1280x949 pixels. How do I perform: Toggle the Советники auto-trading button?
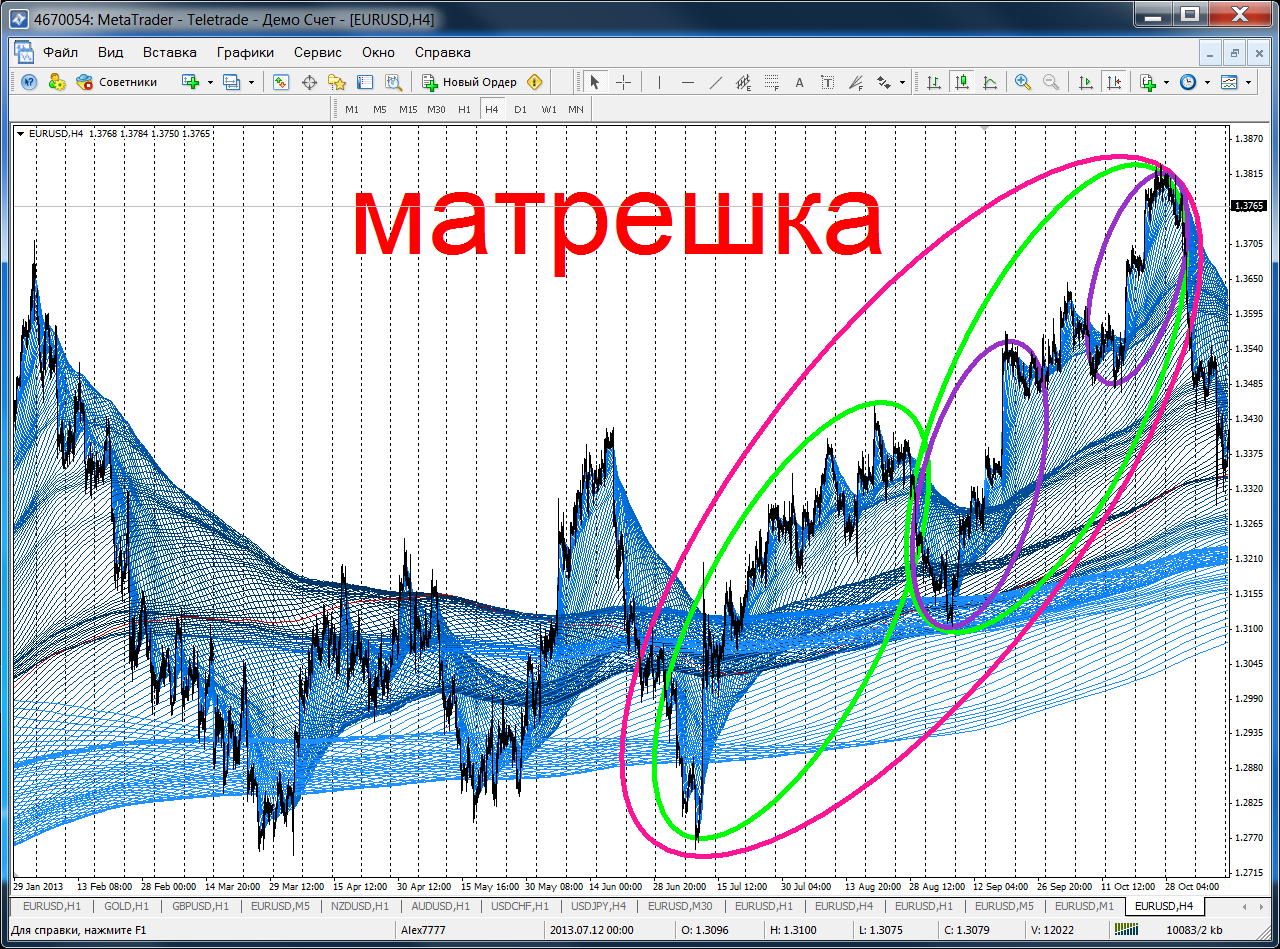click(x=117, y=82)
